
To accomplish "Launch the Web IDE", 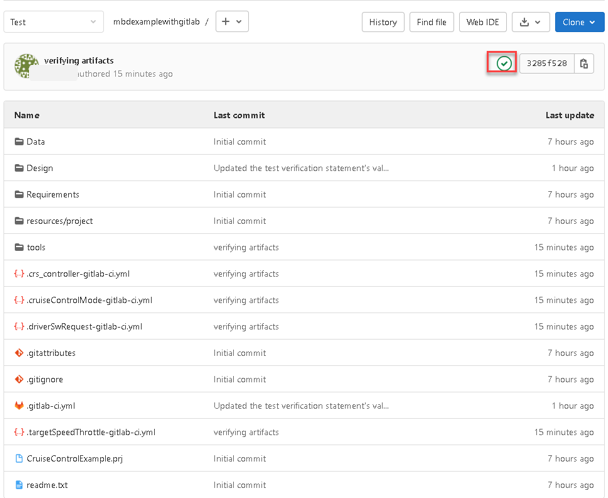I will pos(483,22).
